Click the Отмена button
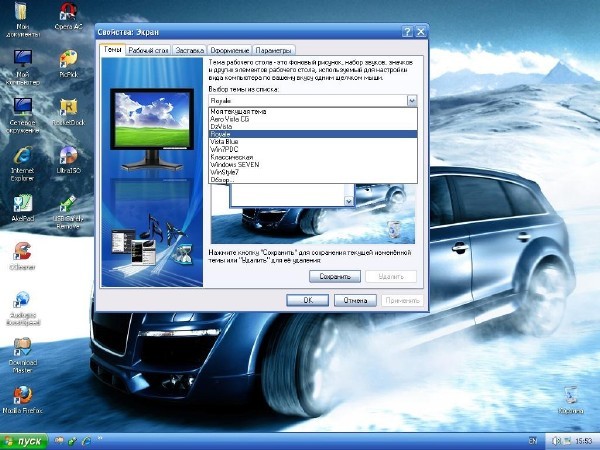This screenshot has width=600, height=450. [355, 300]
